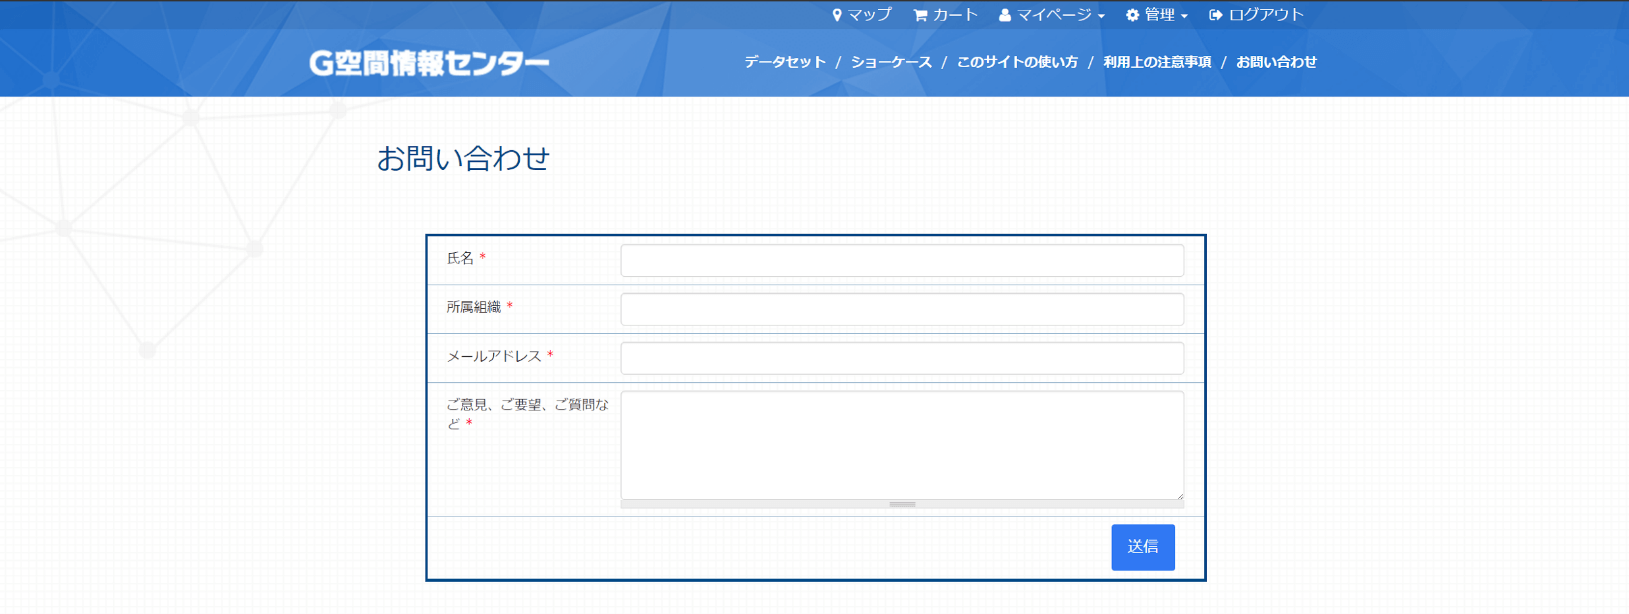Click the 所属組織 field label

473,307
